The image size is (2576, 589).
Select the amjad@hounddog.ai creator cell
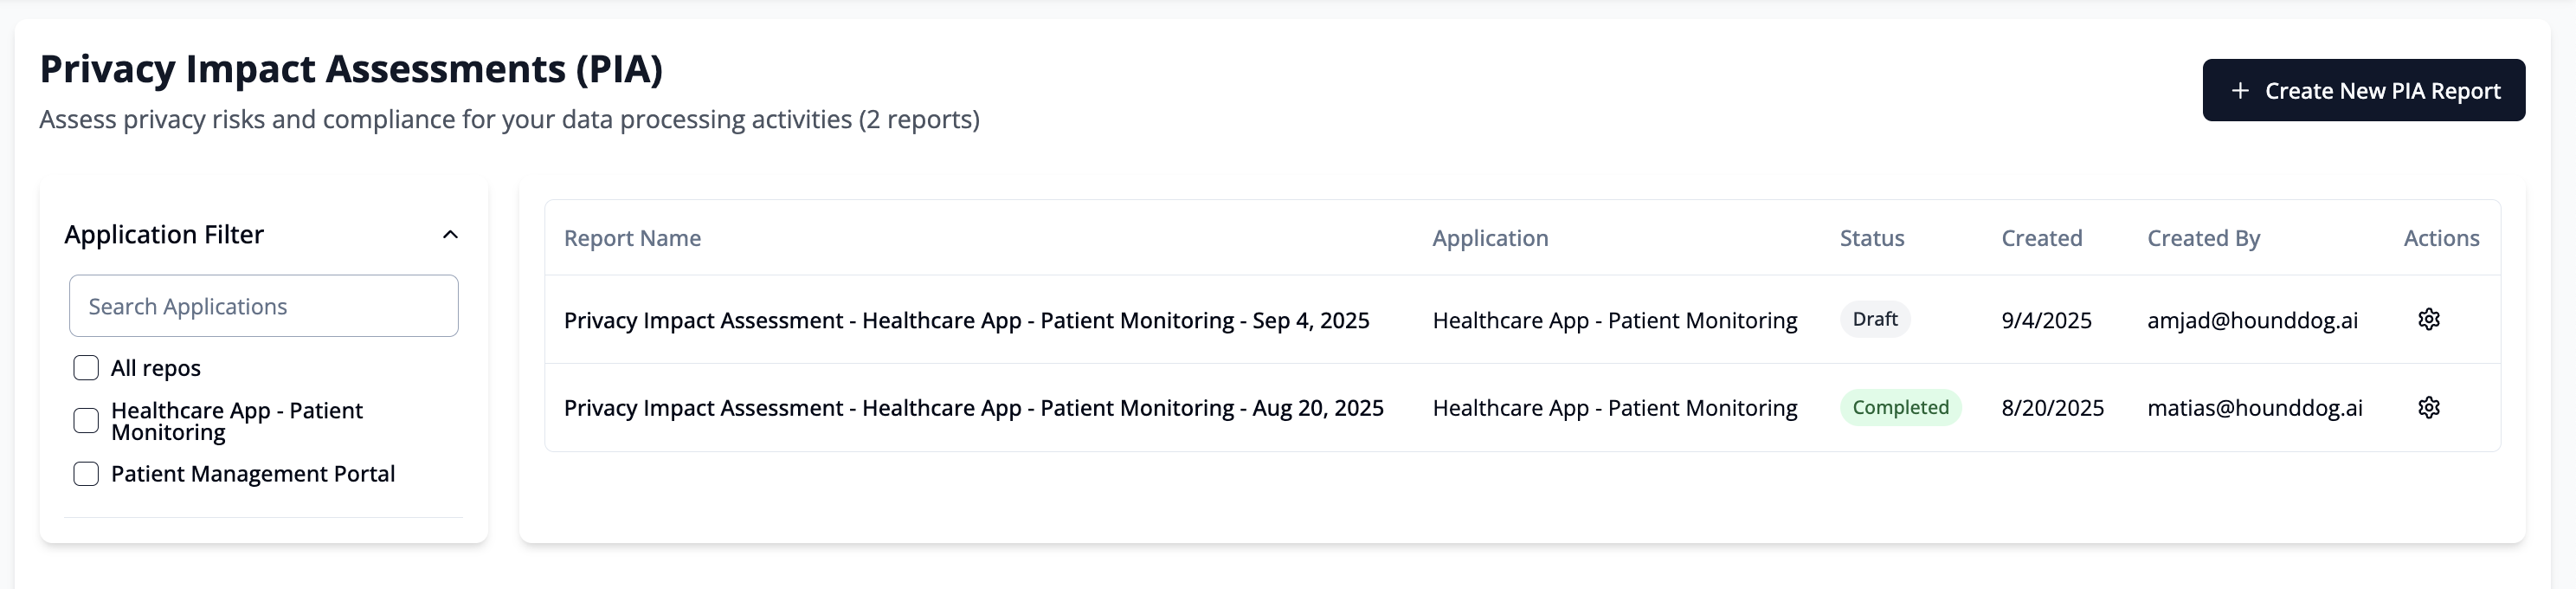[x=2252, y=320]
